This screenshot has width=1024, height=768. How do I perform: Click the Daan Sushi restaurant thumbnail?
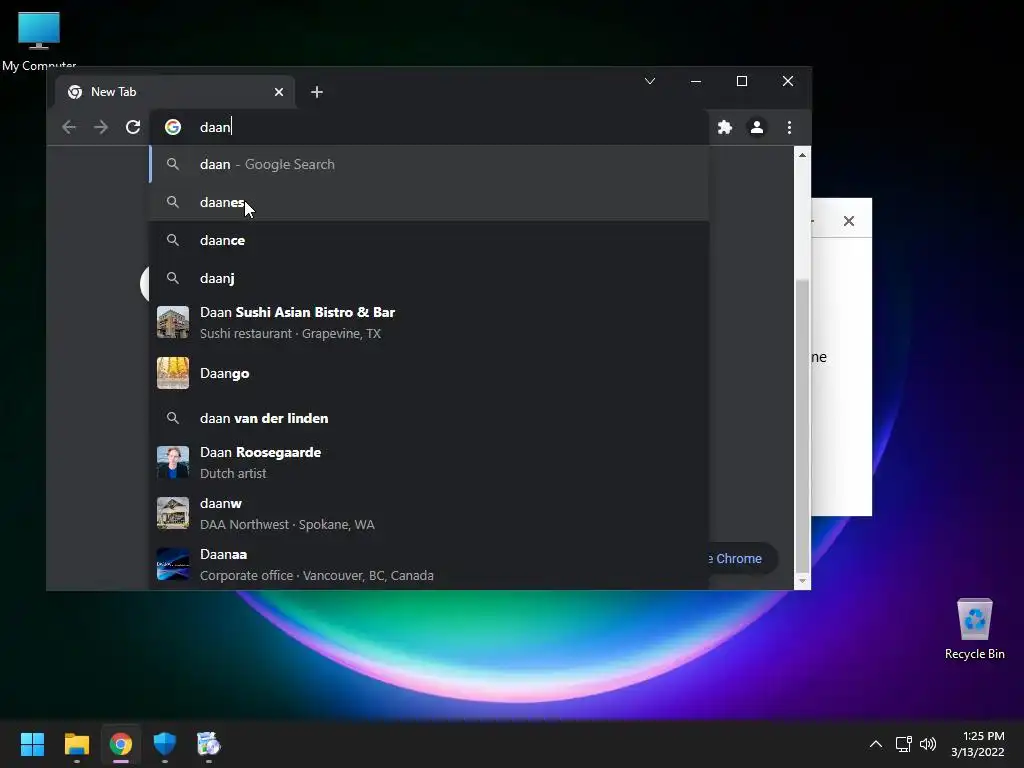[x=173, y=322]
